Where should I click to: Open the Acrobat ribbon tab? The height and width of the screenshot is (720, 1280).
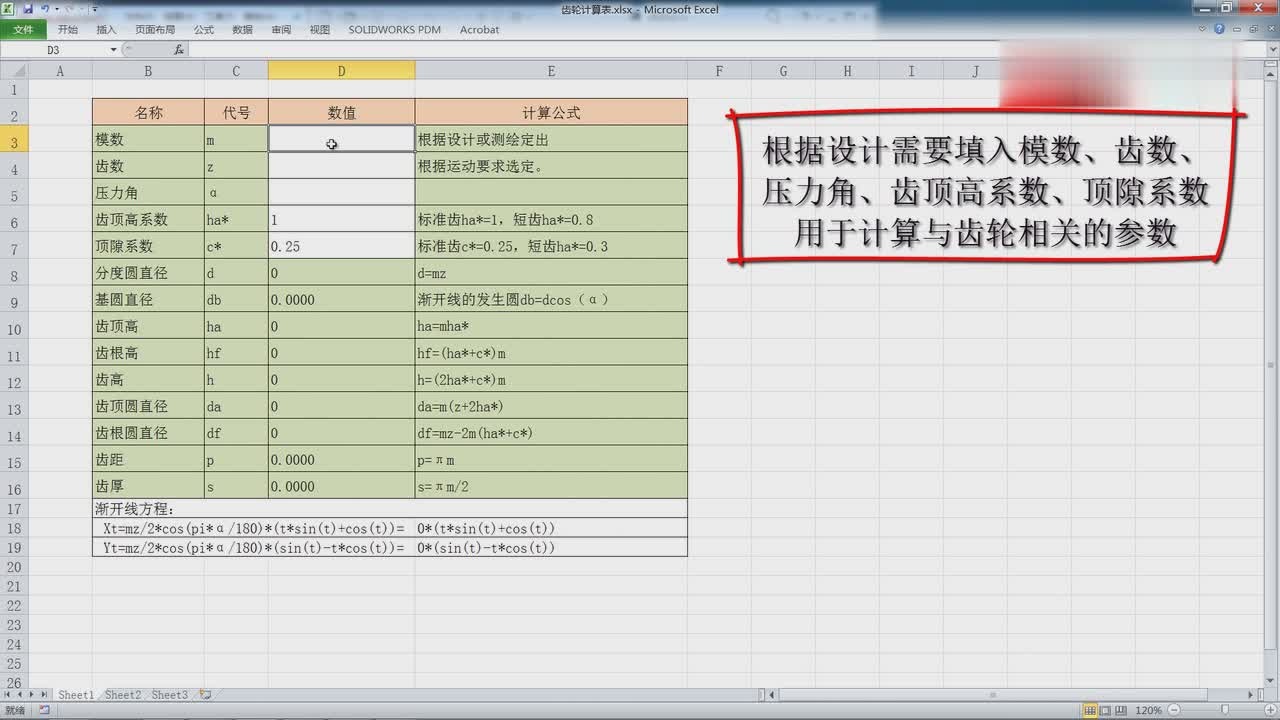coord(479,30)
